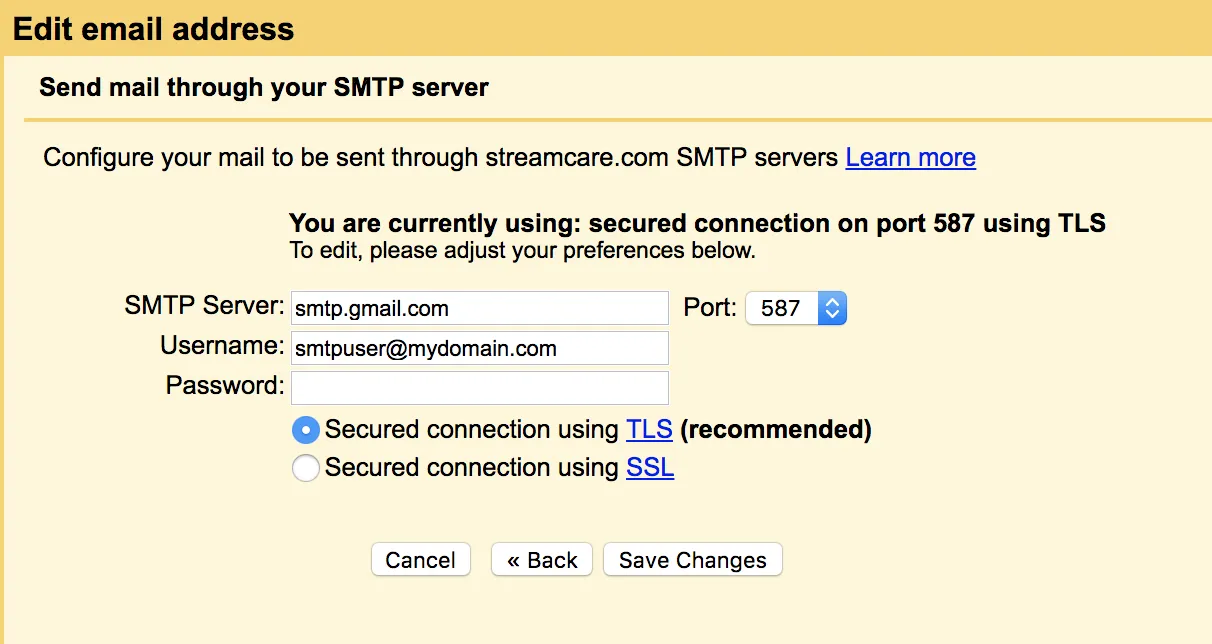Click the Save Changes button

[x=692, y=560]
